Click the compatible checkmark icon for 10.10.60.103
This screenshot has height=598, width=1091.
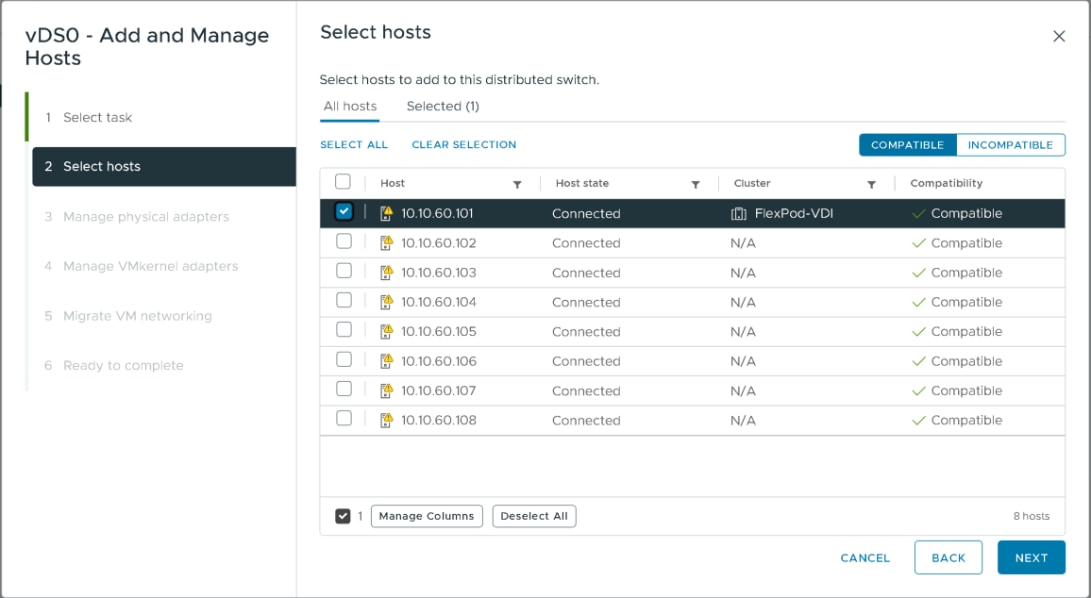(918, 273)
